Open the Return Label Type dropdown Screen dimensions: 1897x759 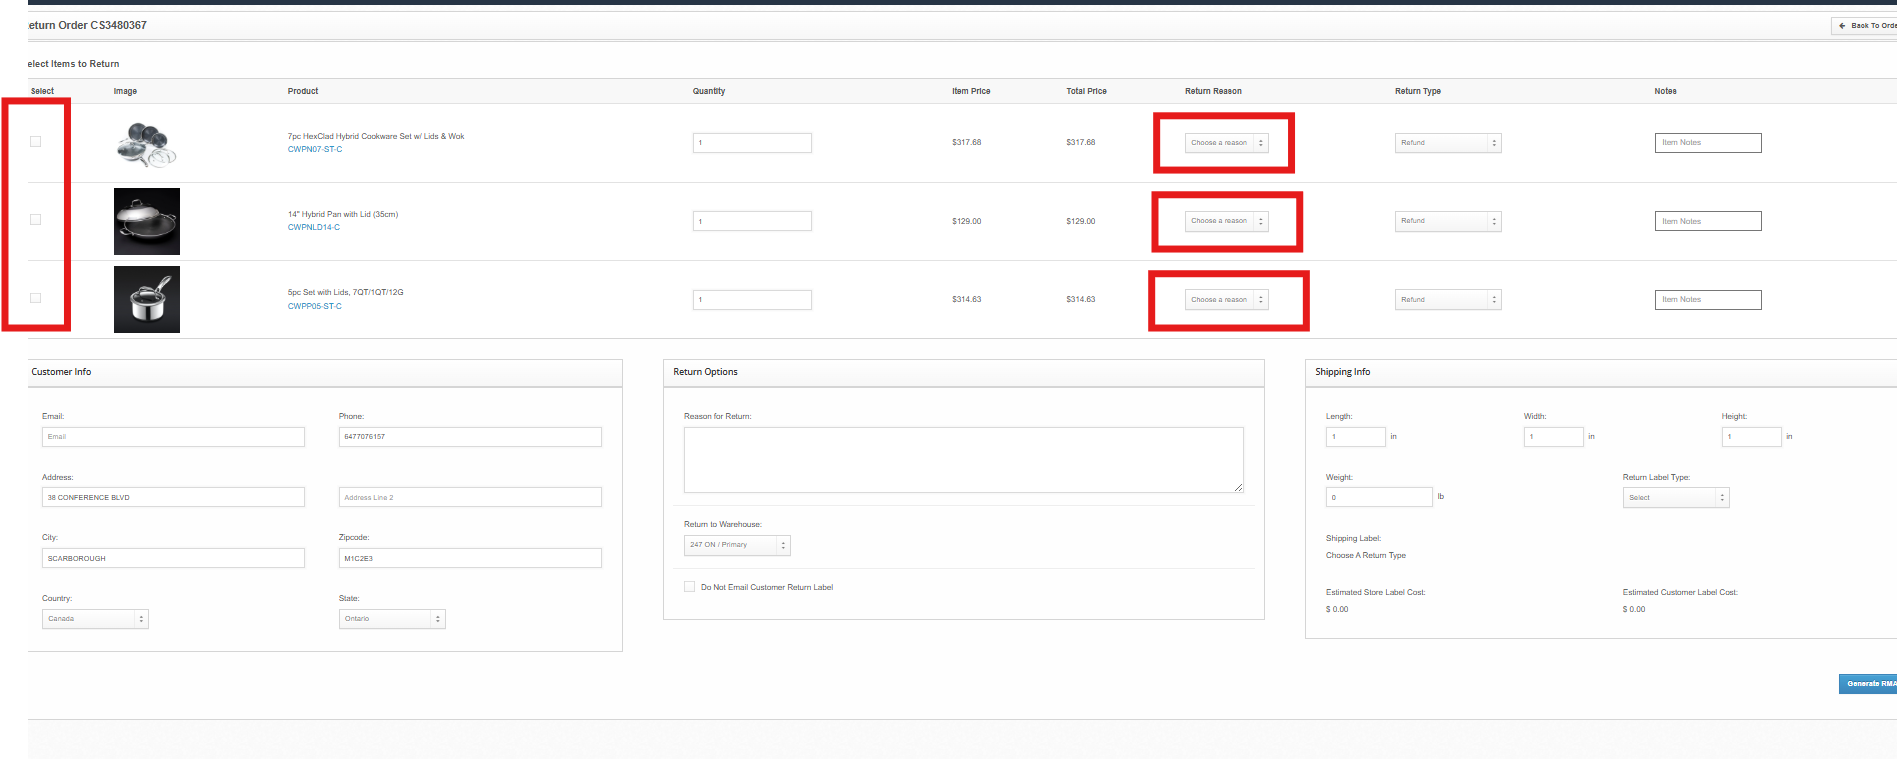(1676, 498)
